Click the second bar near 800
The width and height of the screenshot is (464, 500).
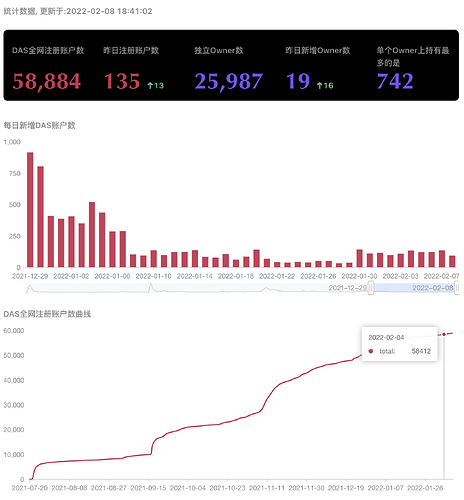click(x=40, y=217)
